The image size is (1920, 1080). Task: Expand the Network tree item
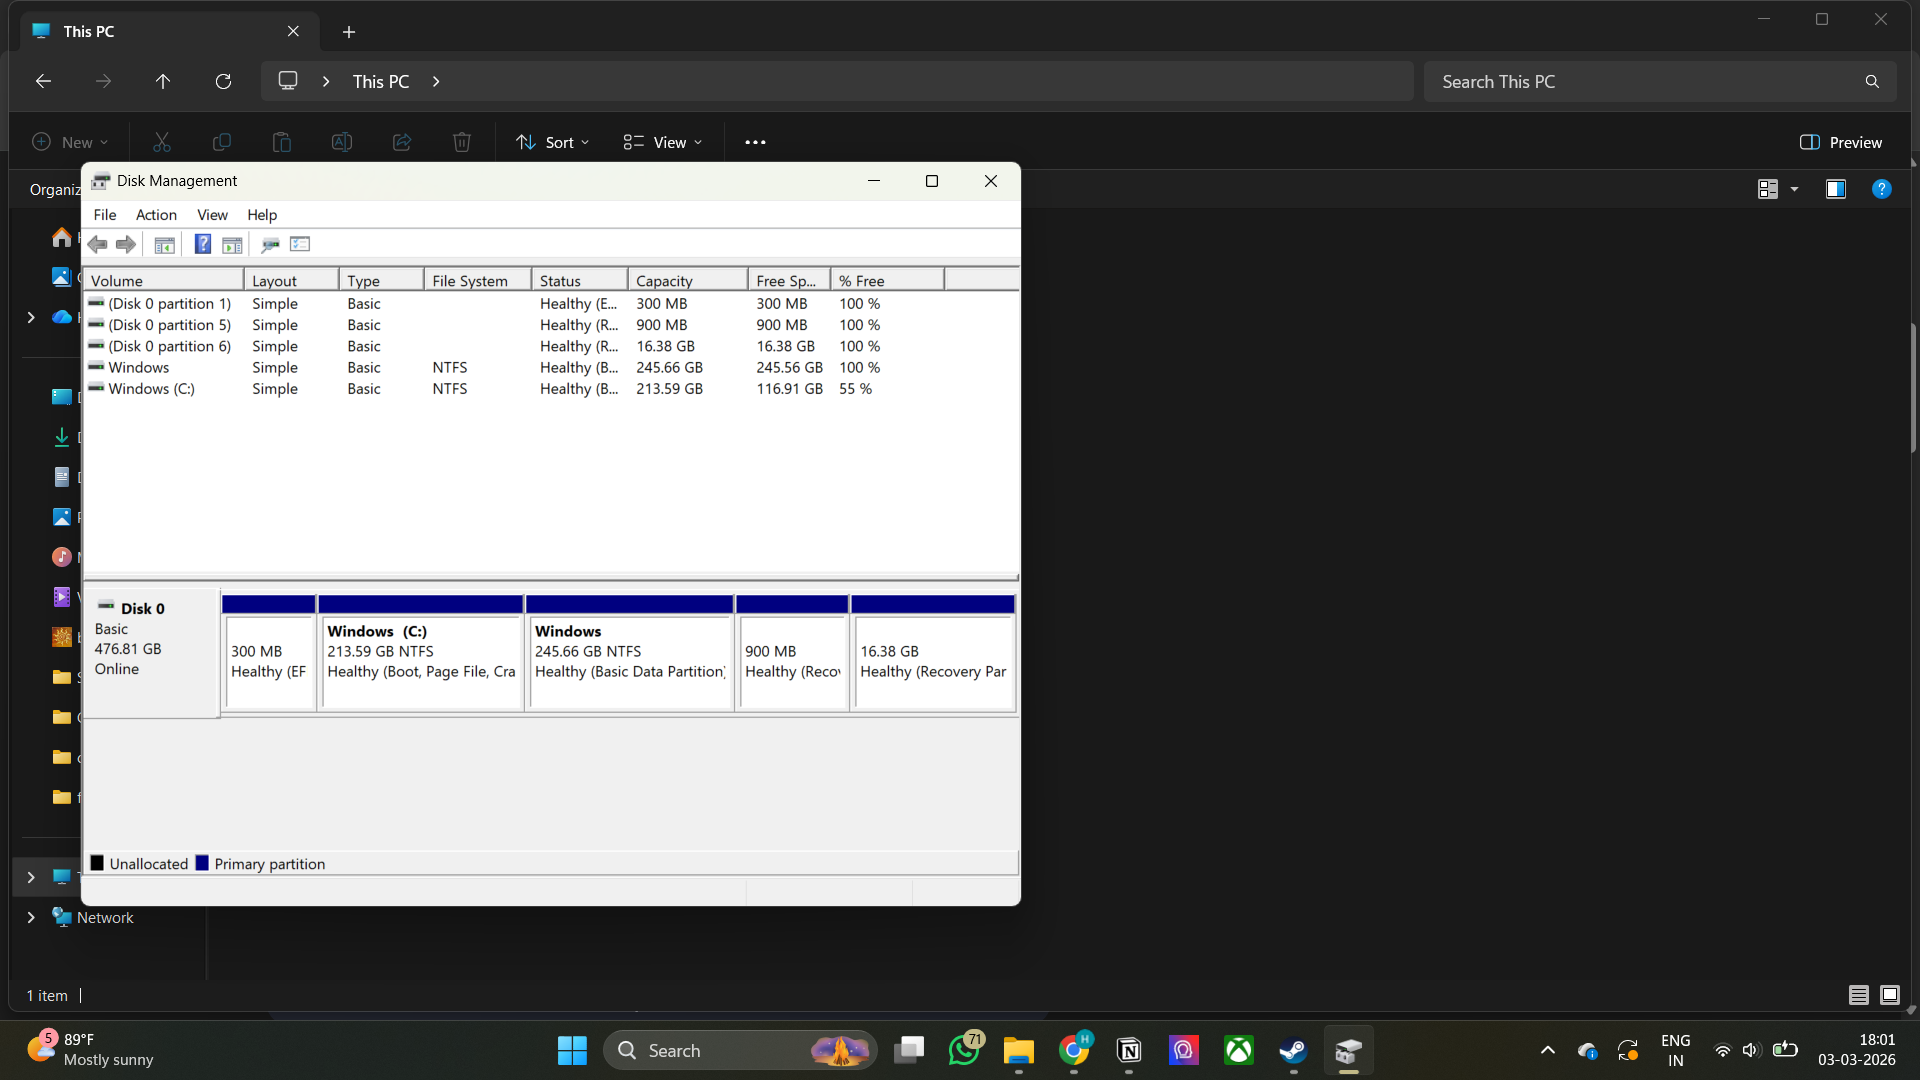click(31, 917)
